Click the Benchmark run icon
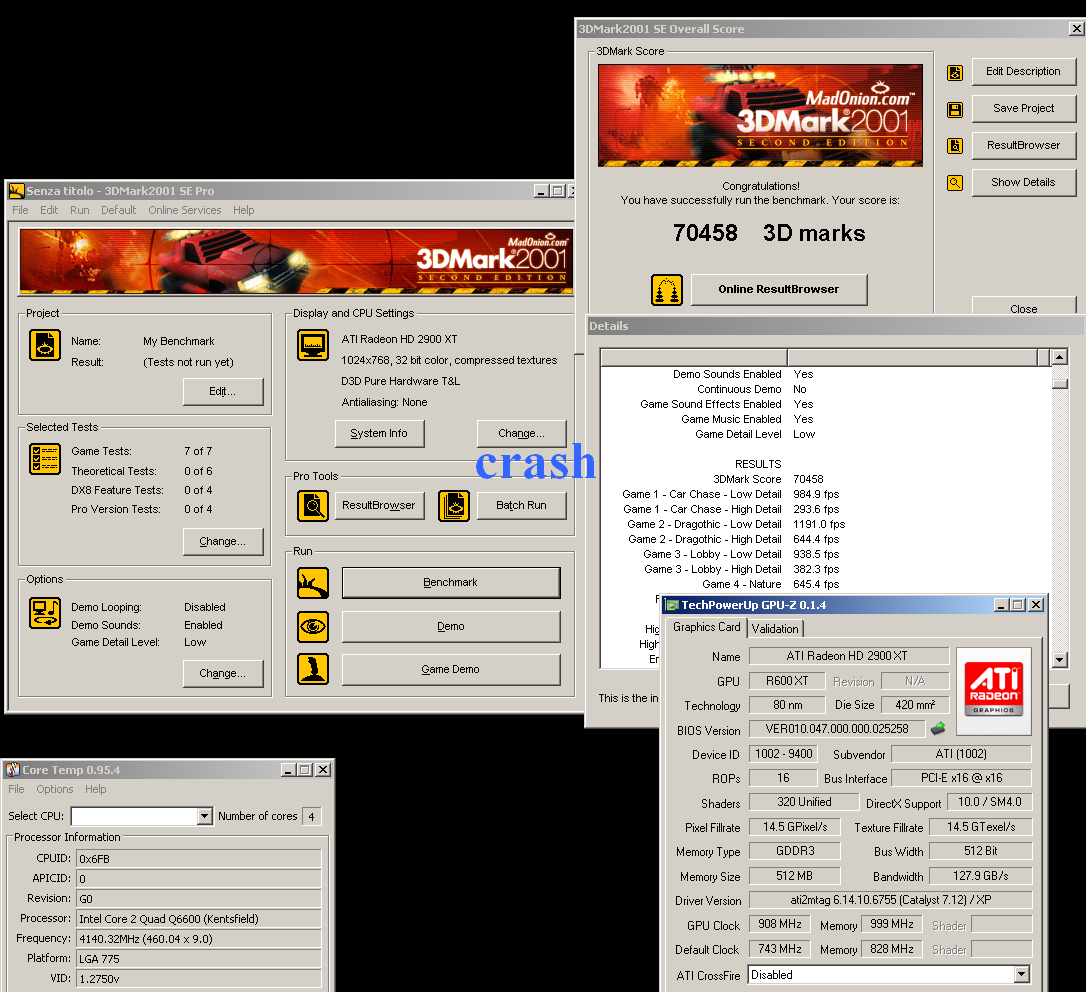This screenshot has width=1086, height=992. [313, 583]
